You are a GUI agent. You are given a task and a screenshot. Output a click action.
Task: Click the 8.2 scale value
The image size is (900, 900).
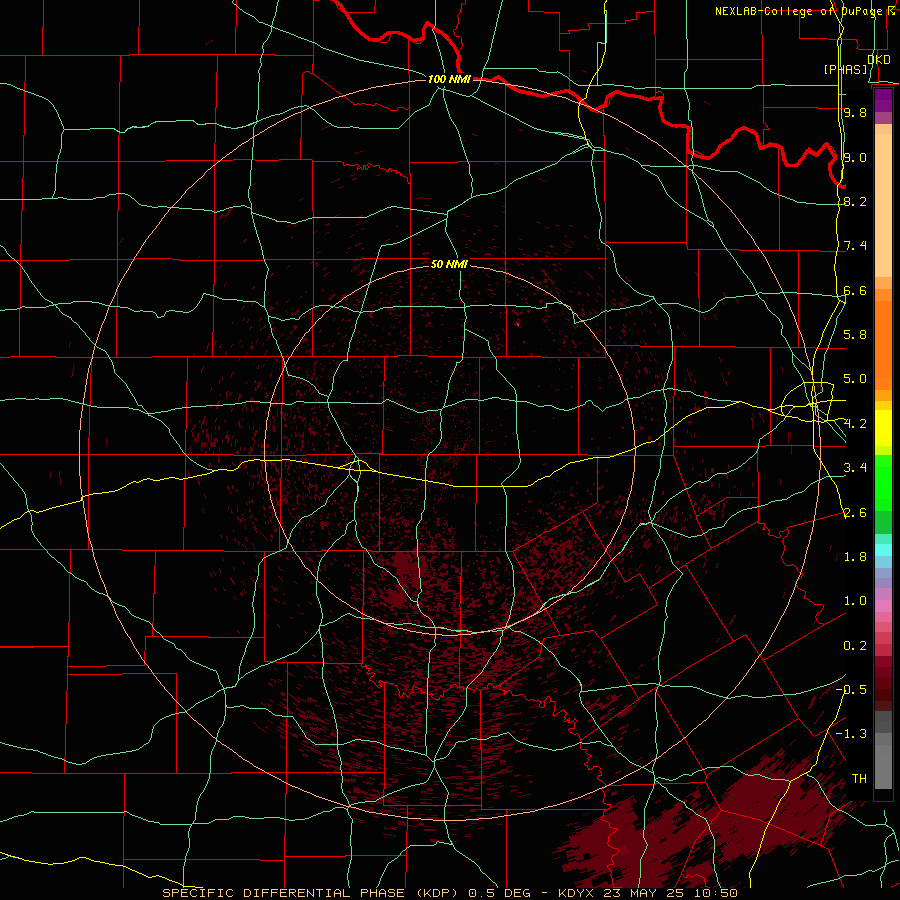click(855, 201)
